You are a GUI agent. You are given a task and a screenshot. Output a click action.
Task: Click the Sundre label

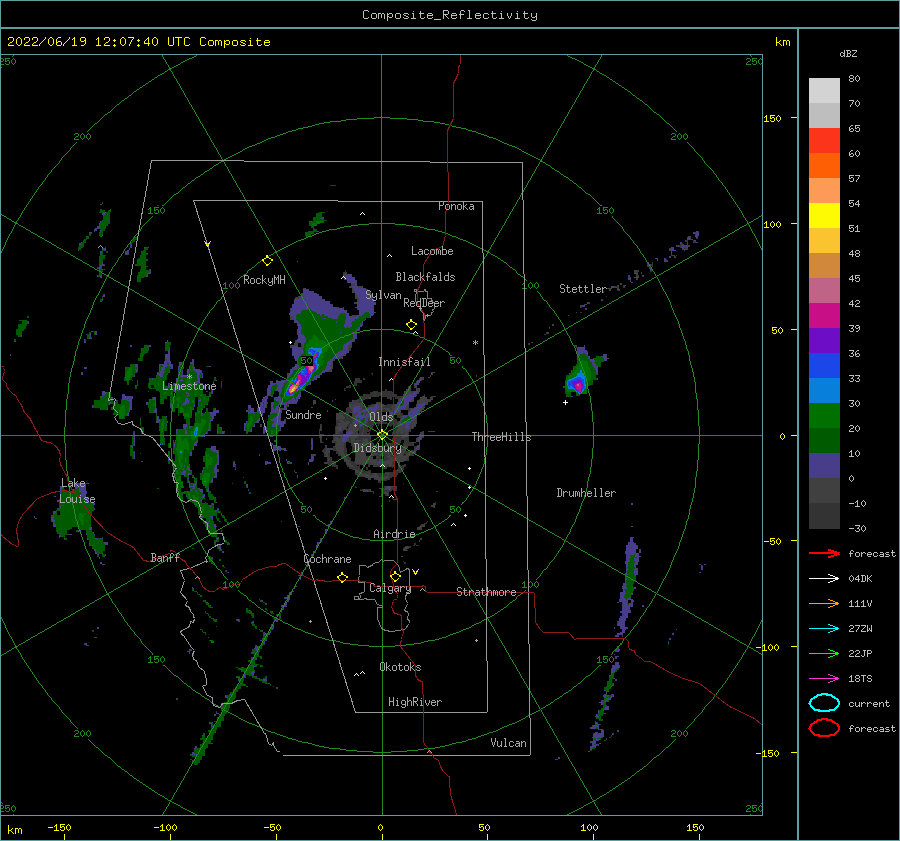[304, 415]
